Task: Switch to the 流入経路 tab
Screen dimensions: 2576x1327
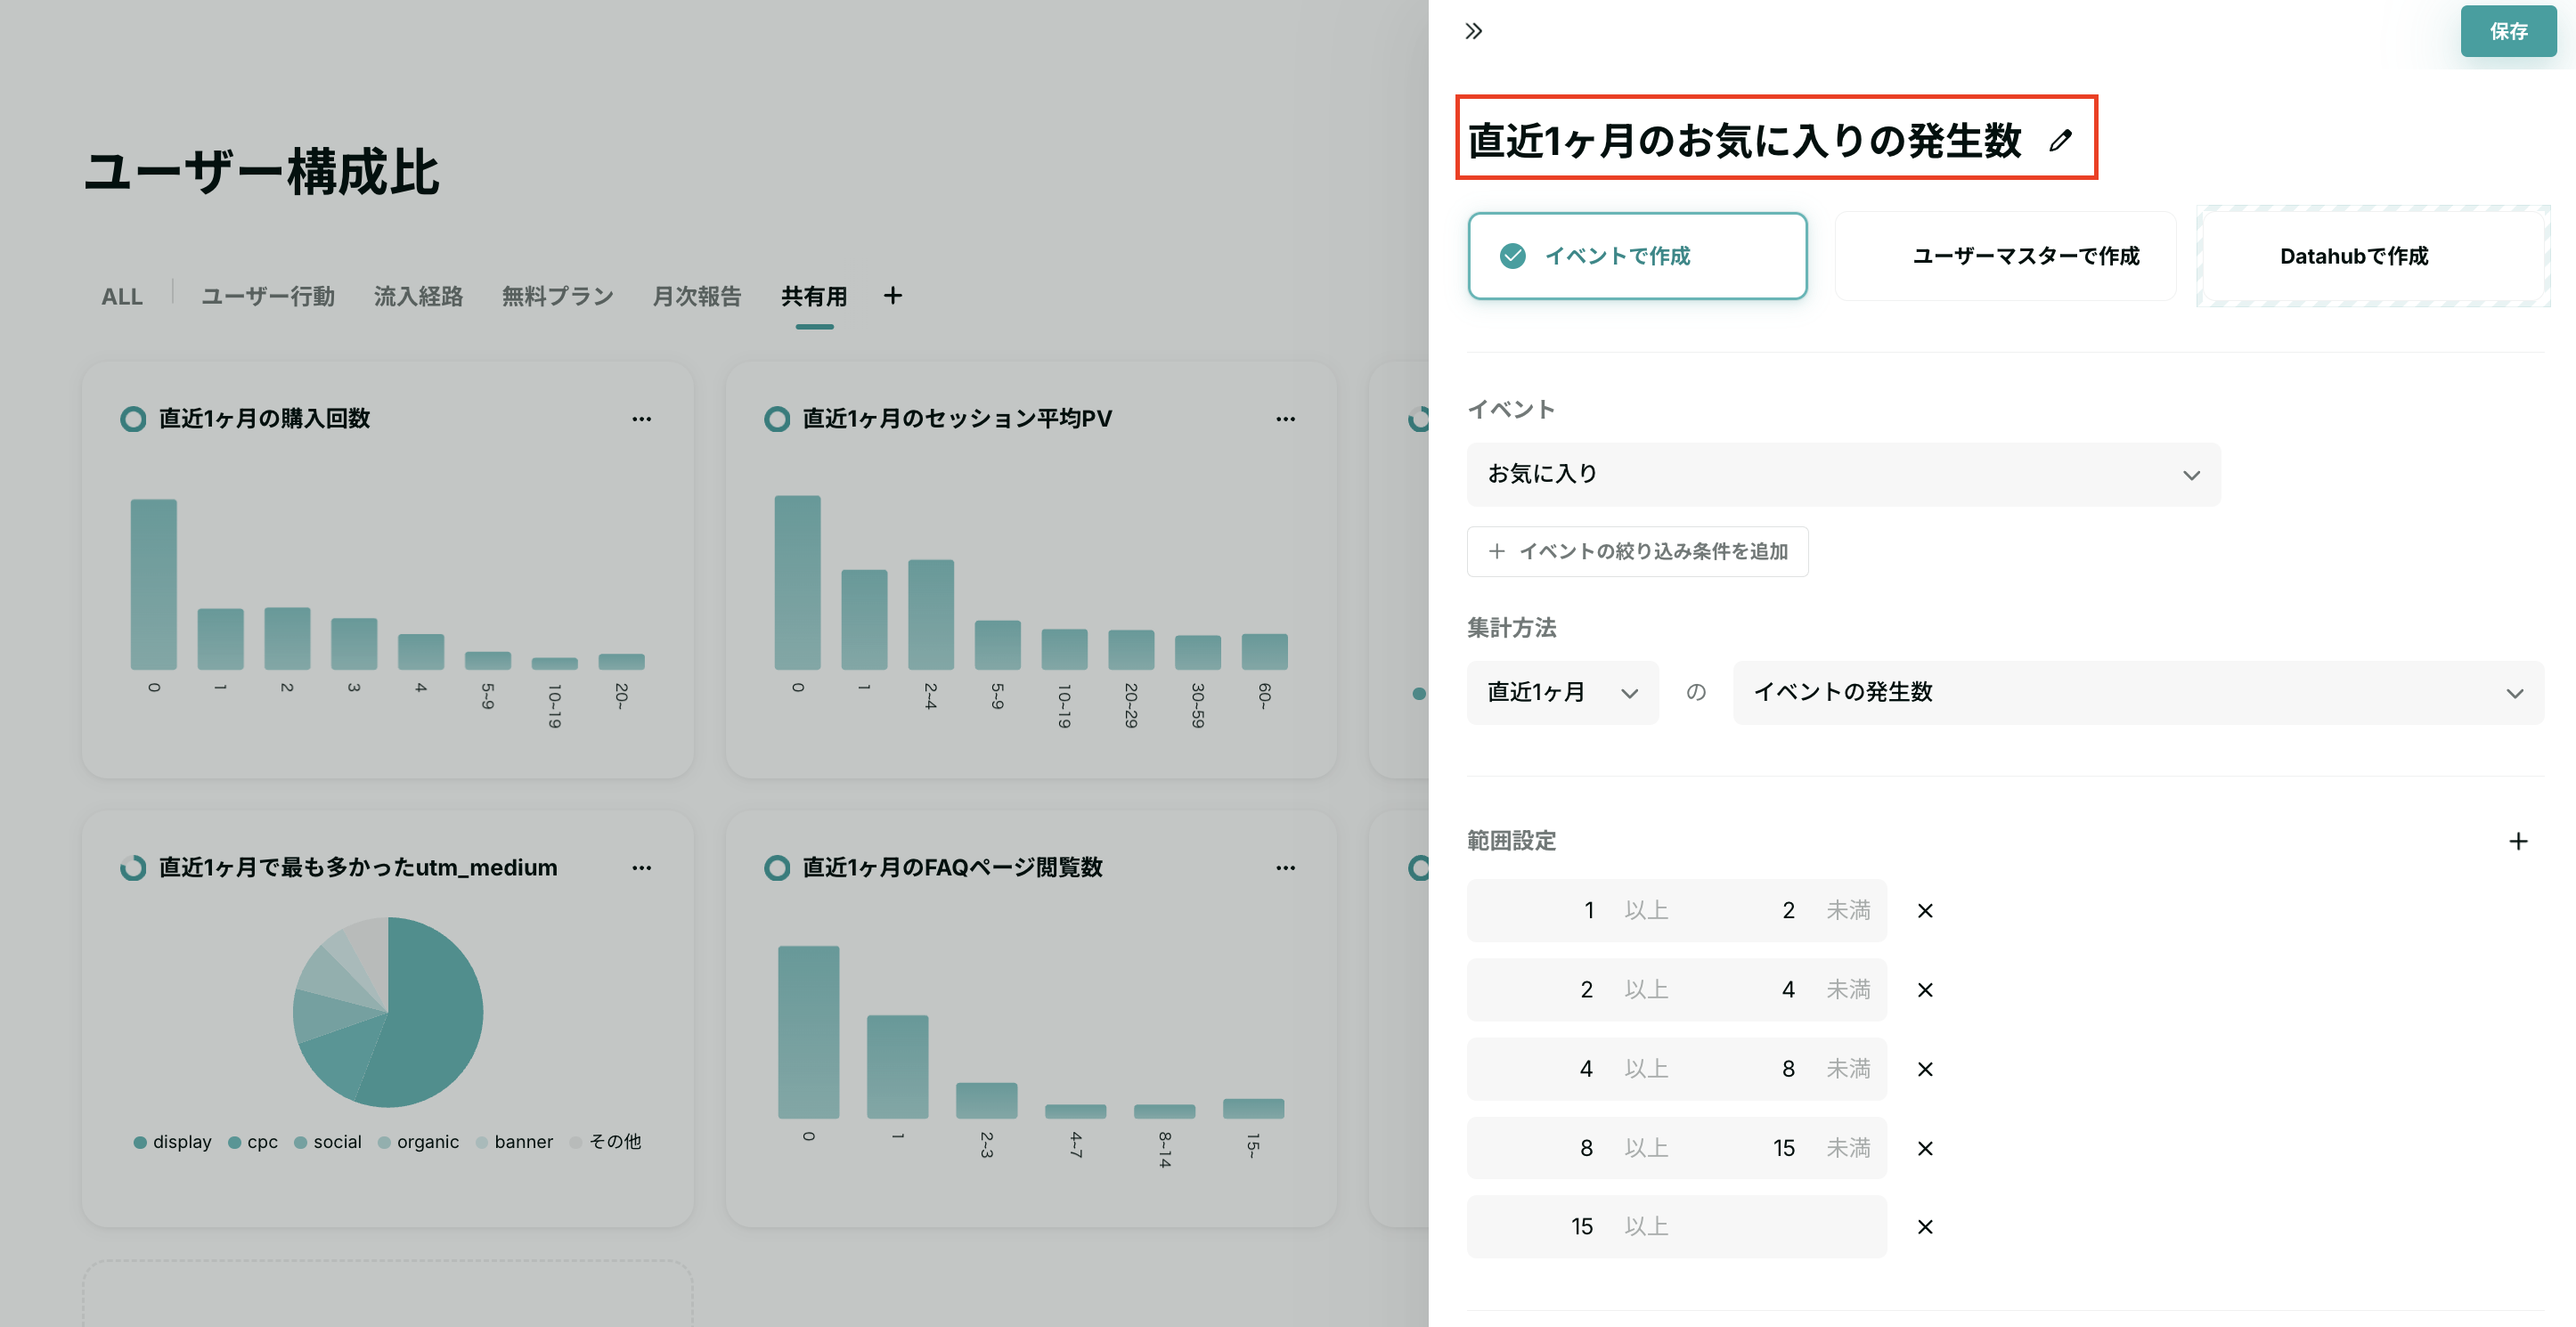Action: coord(418,296)
